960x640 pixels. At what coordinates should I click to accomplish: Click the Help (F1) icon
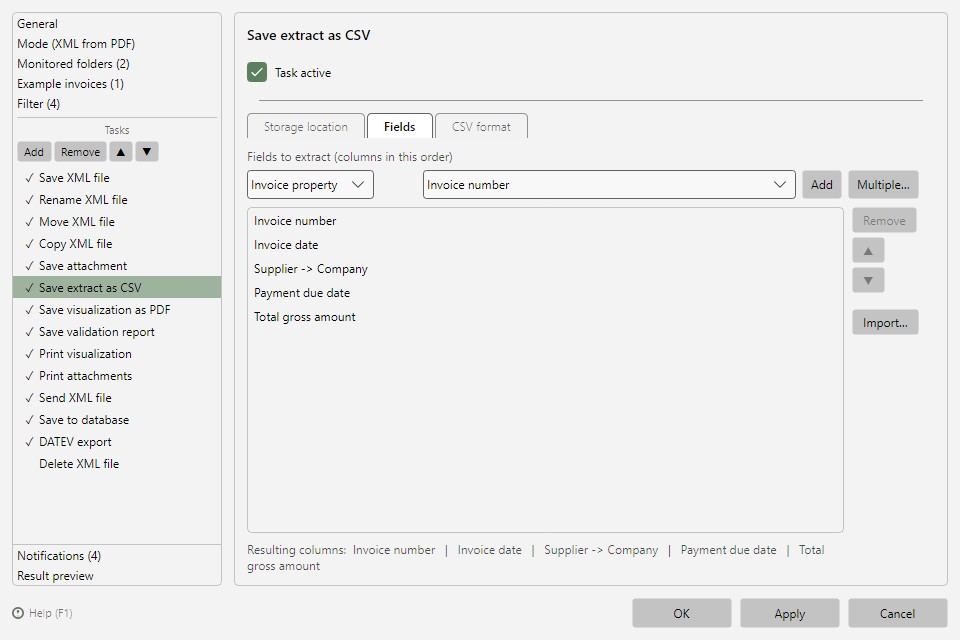point(18,613)
